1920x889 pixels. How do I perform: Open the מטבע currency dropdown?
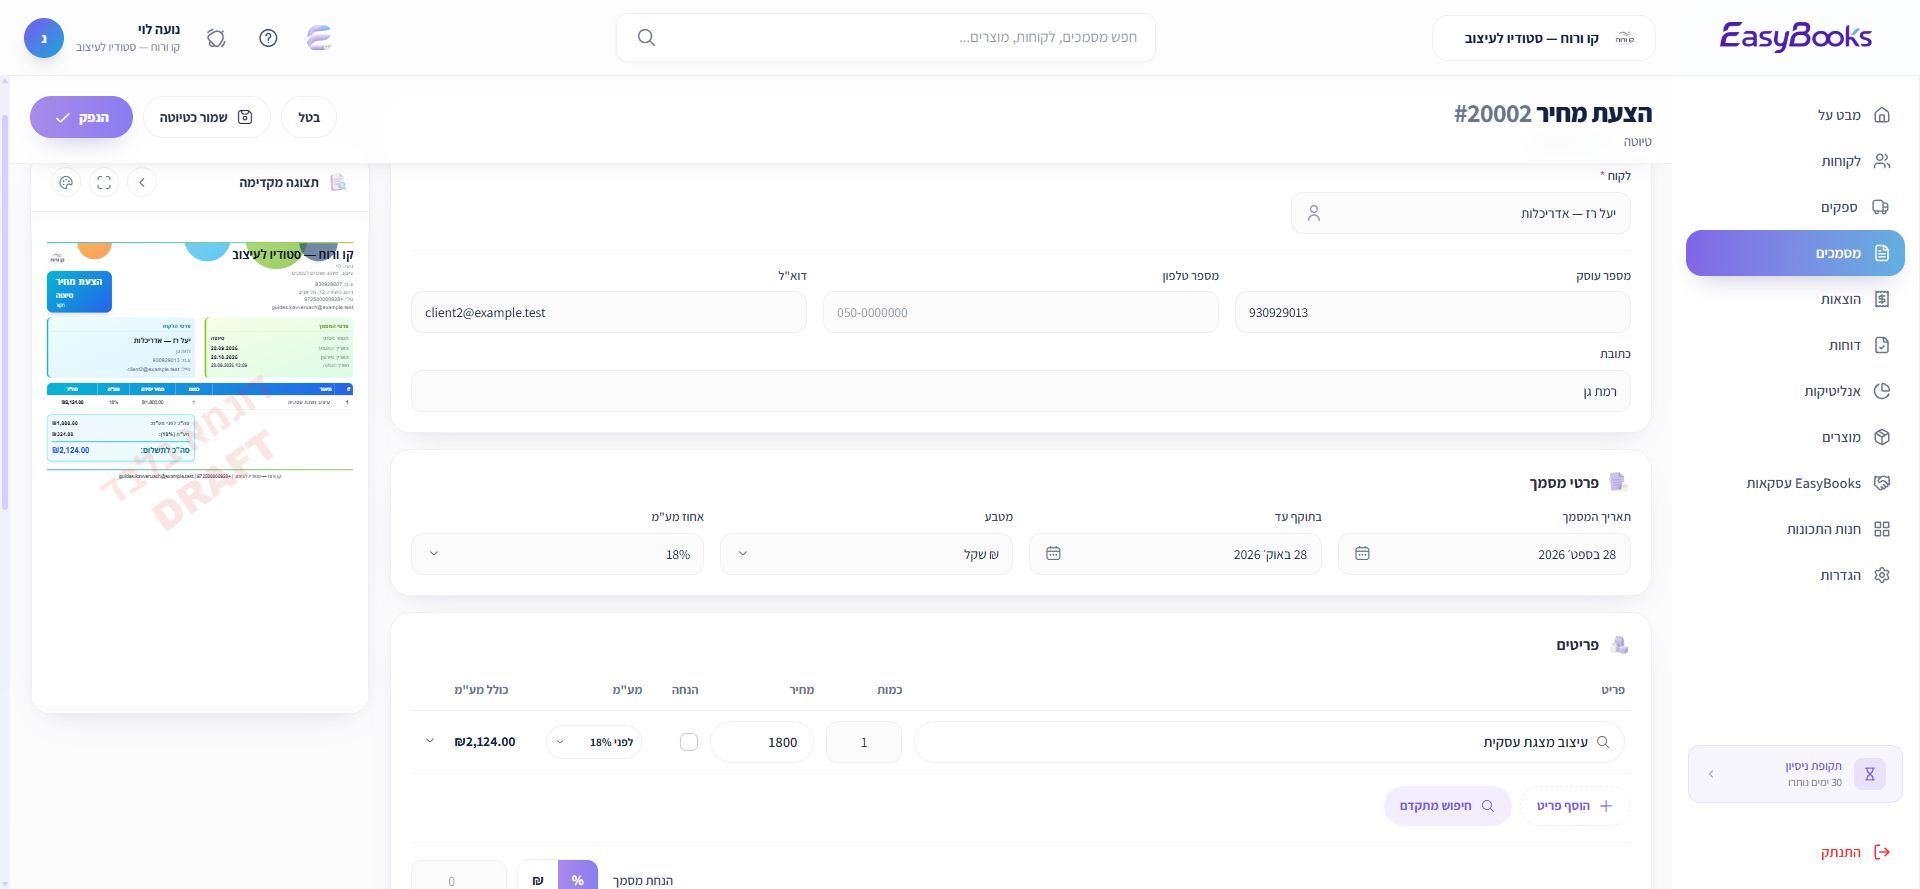(x=866, y=554)
